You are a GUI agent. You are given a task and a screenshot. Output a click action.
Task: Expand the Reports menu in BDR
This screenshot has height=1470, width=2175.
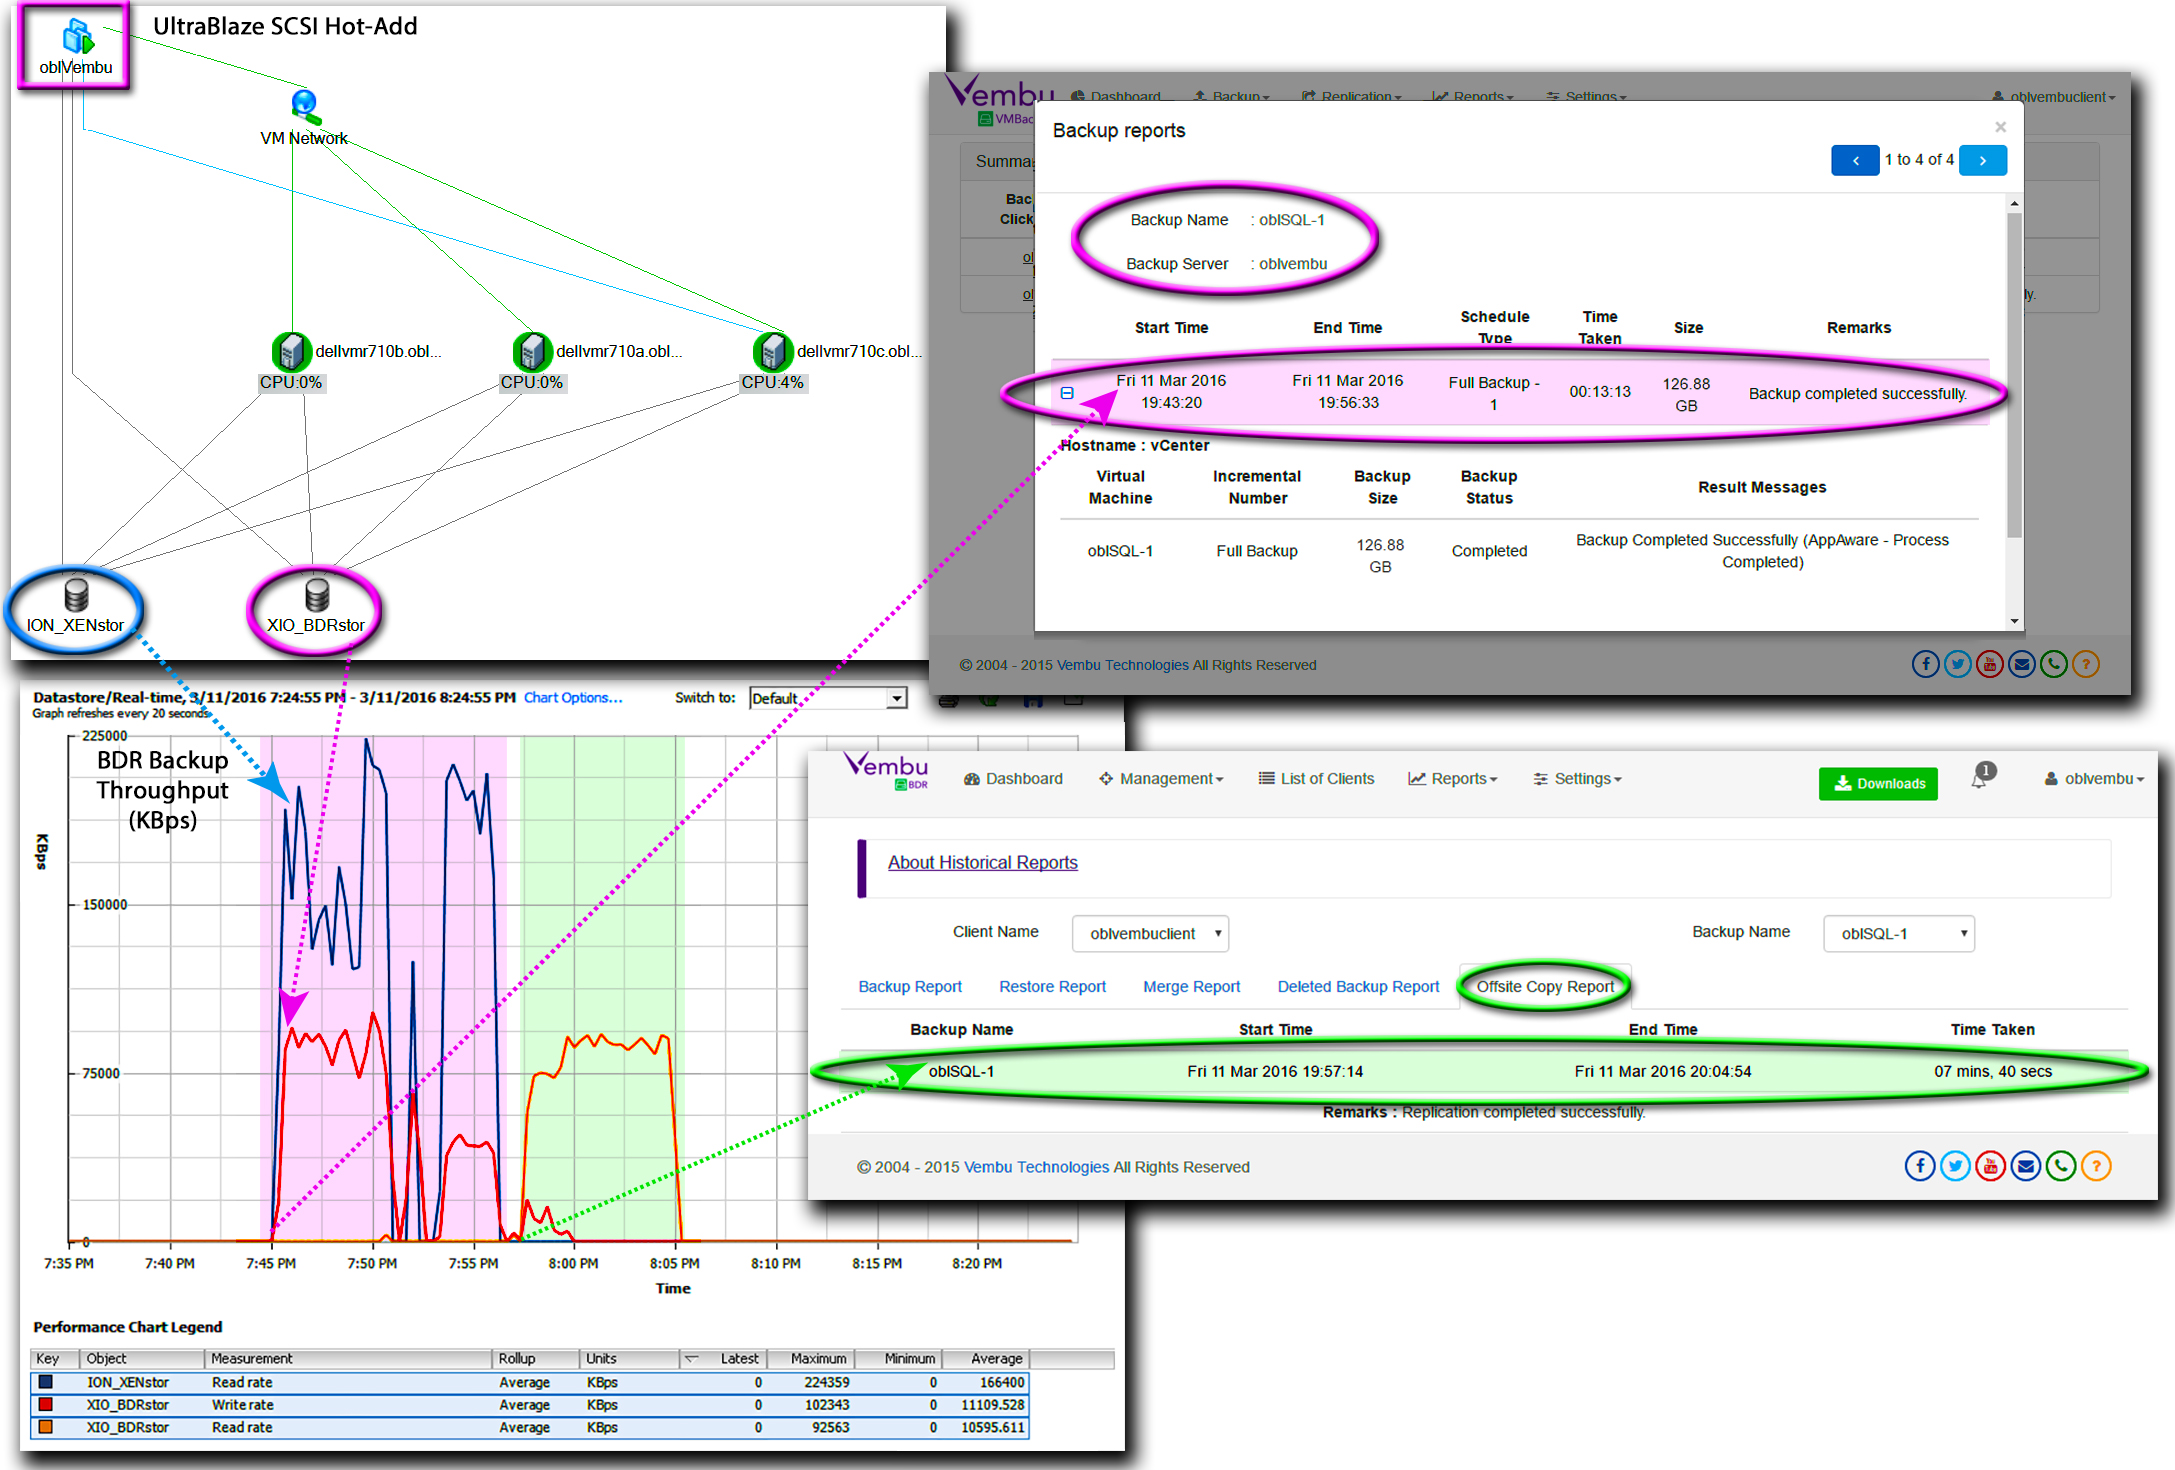pyautogui.click(x=1453, y=779)
